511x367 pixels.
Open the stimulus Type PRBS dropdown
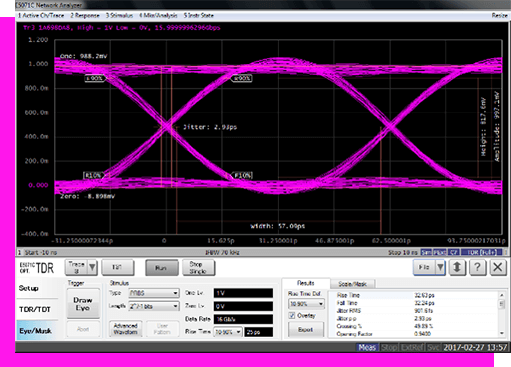coord(154,293)
